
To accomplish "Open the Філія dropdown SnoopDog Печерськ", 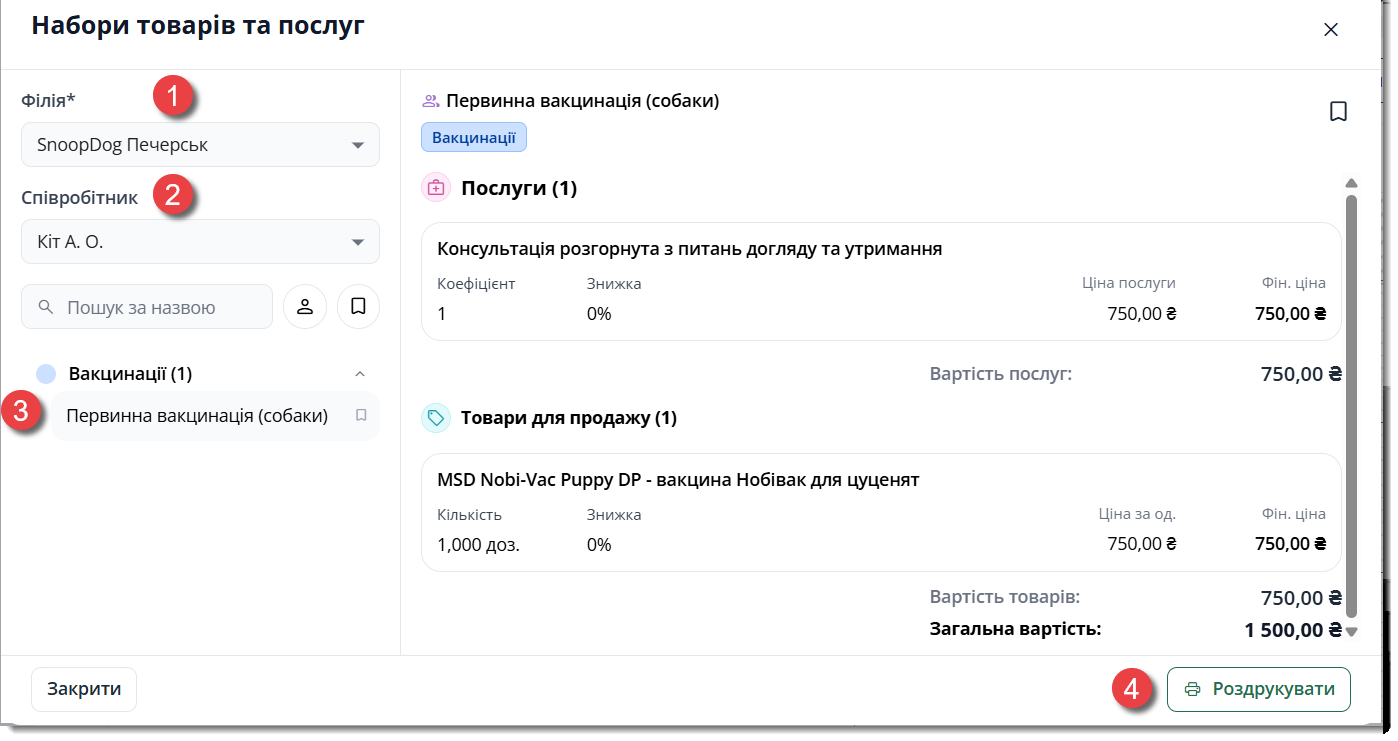I will click(x=200, y=145).
